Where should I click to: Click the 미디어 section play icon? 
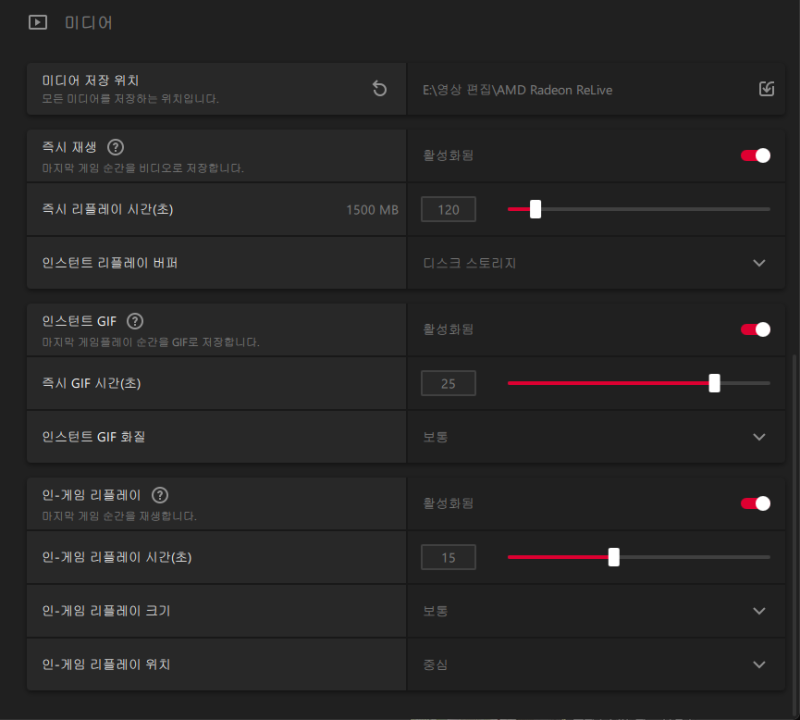click(x=38, y=21)
